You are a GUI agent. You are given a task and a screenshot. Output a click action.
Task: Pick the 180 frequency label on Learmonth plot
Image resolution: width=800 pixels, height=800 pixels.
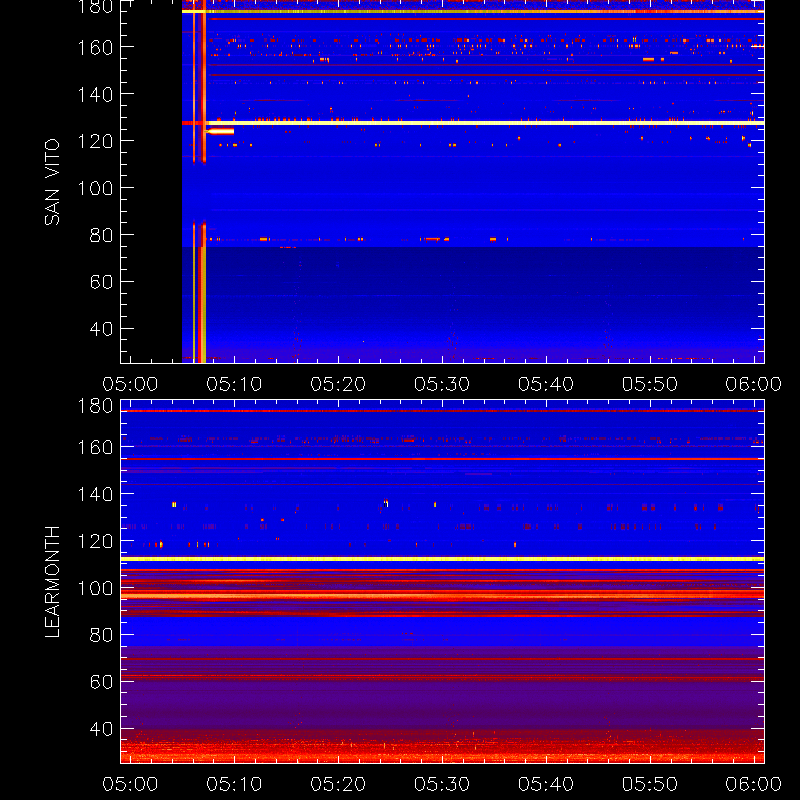(x=95, y=406)
